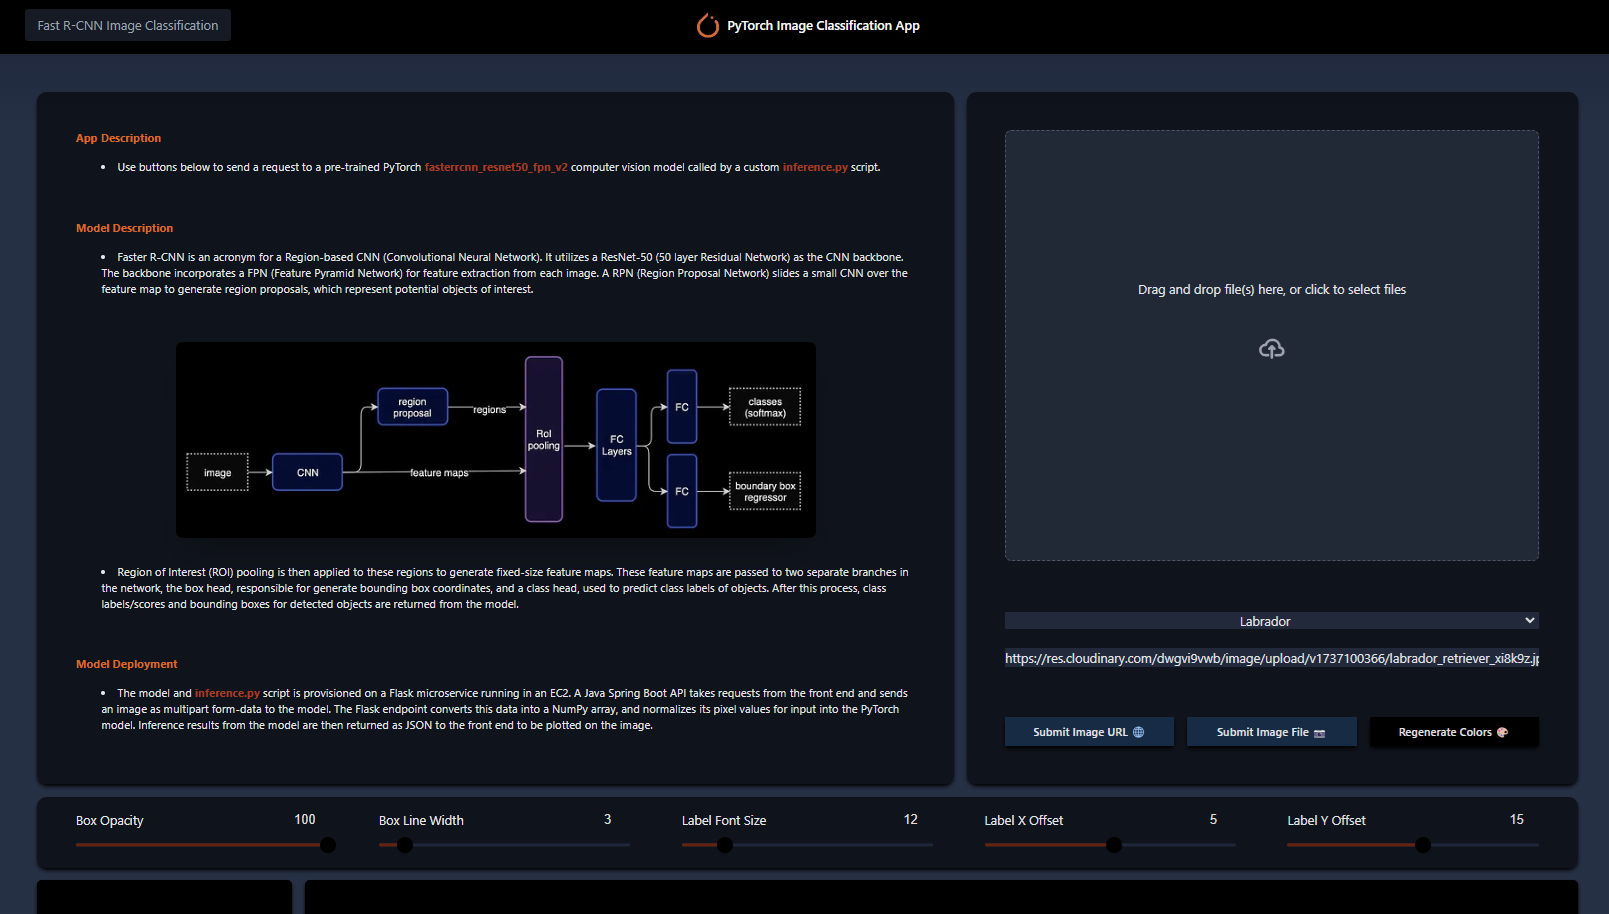1609x914 pixels.
Task: Click the PyTorch flame logo icon
Action: pyautogui.click(x=708, y=26)
